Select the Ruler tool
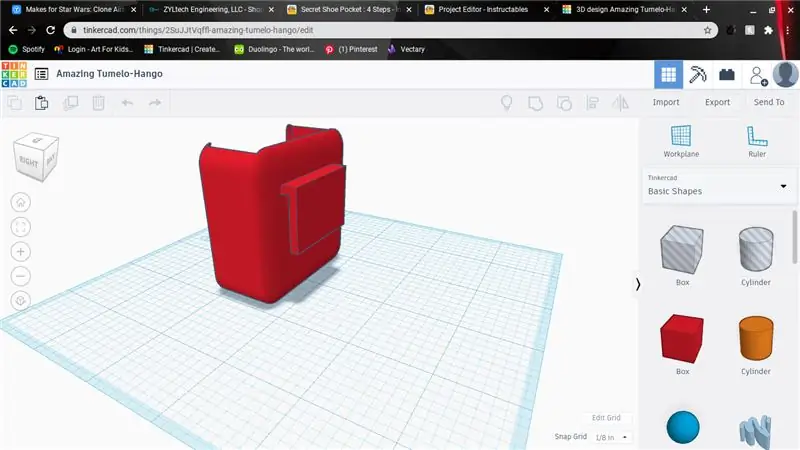The width and height of the screenshot is (800, 450). click(x=757, y=141)
